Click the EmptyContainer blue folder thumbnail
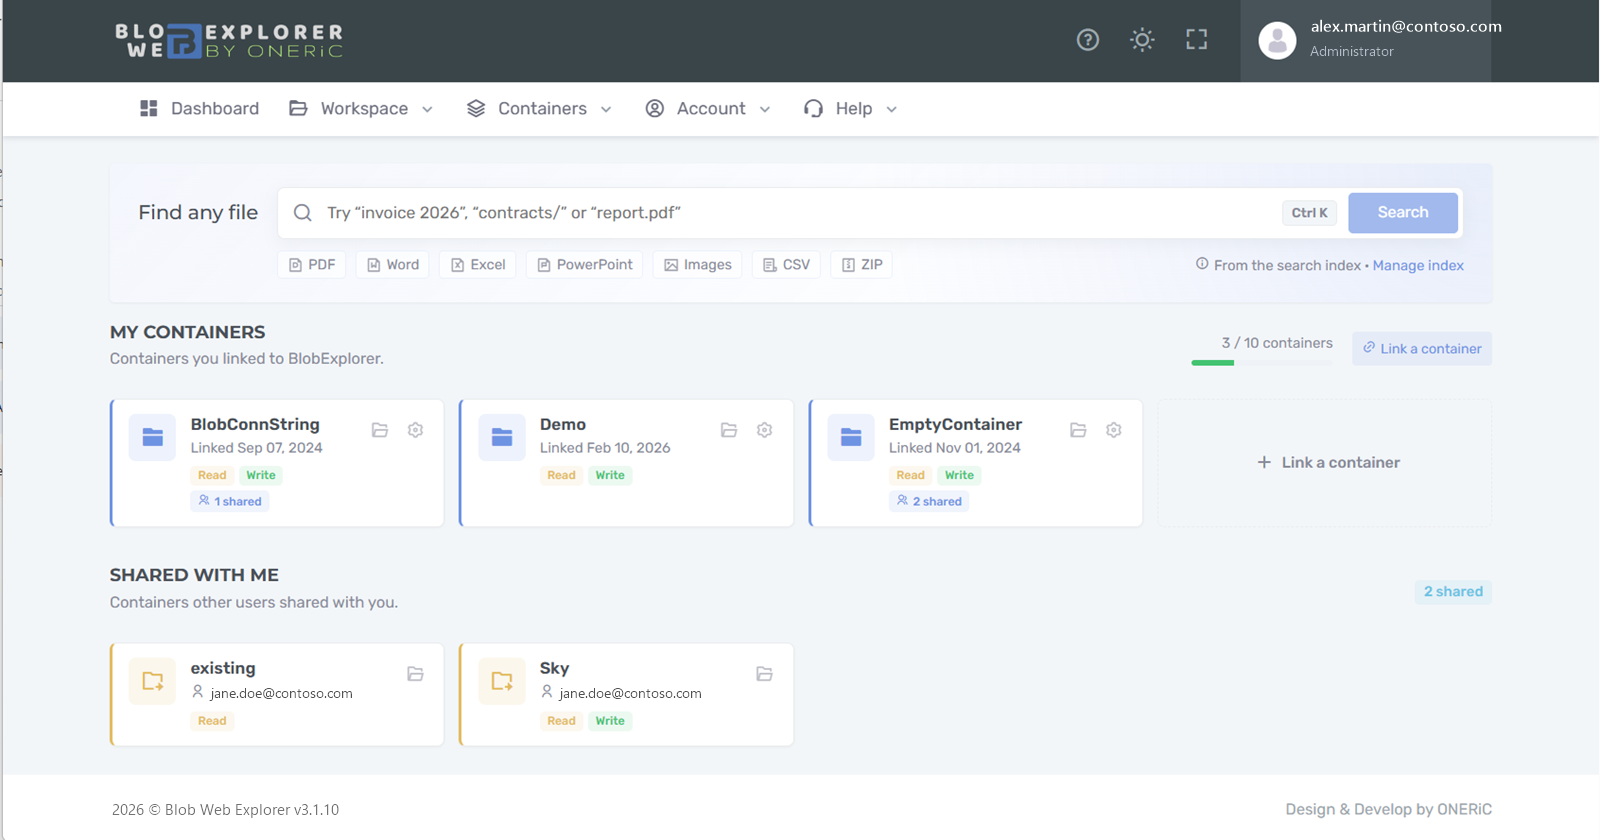This screenshot has width=1600, height=840. click(x=851, y=437)
